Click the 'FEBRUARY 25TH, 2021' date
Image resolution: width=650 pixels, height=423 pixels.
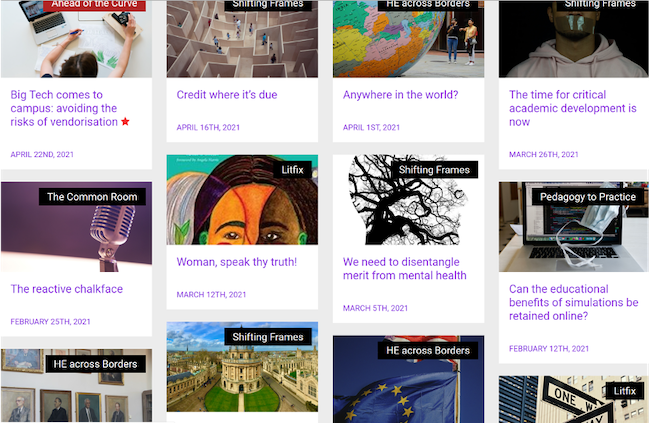tap(50, 322)
